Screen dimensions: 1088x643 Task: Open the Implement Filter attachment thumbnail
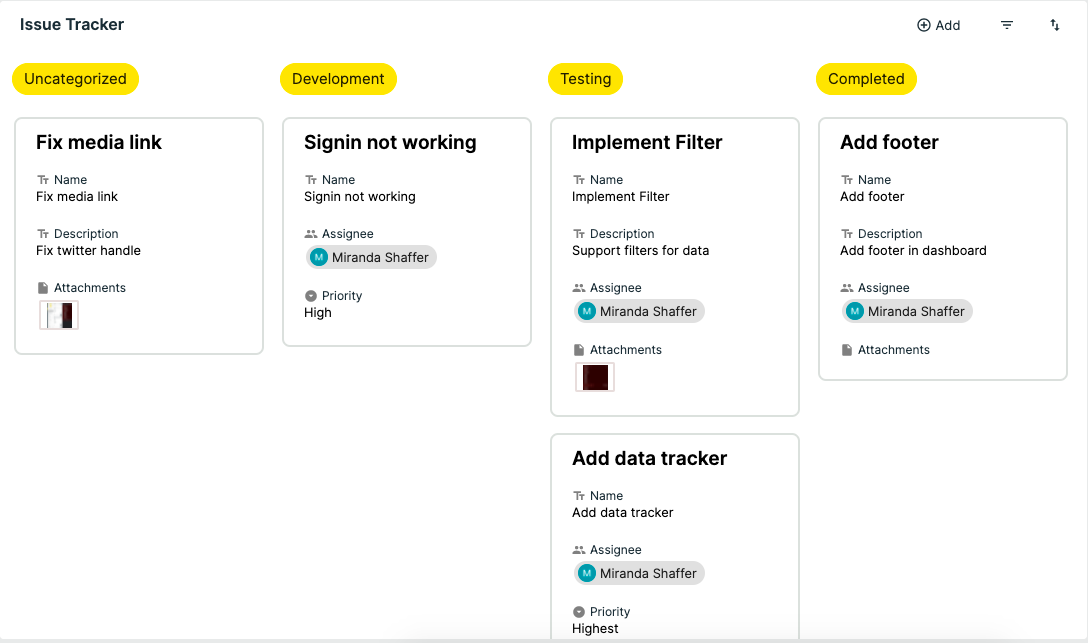[595, 377]
